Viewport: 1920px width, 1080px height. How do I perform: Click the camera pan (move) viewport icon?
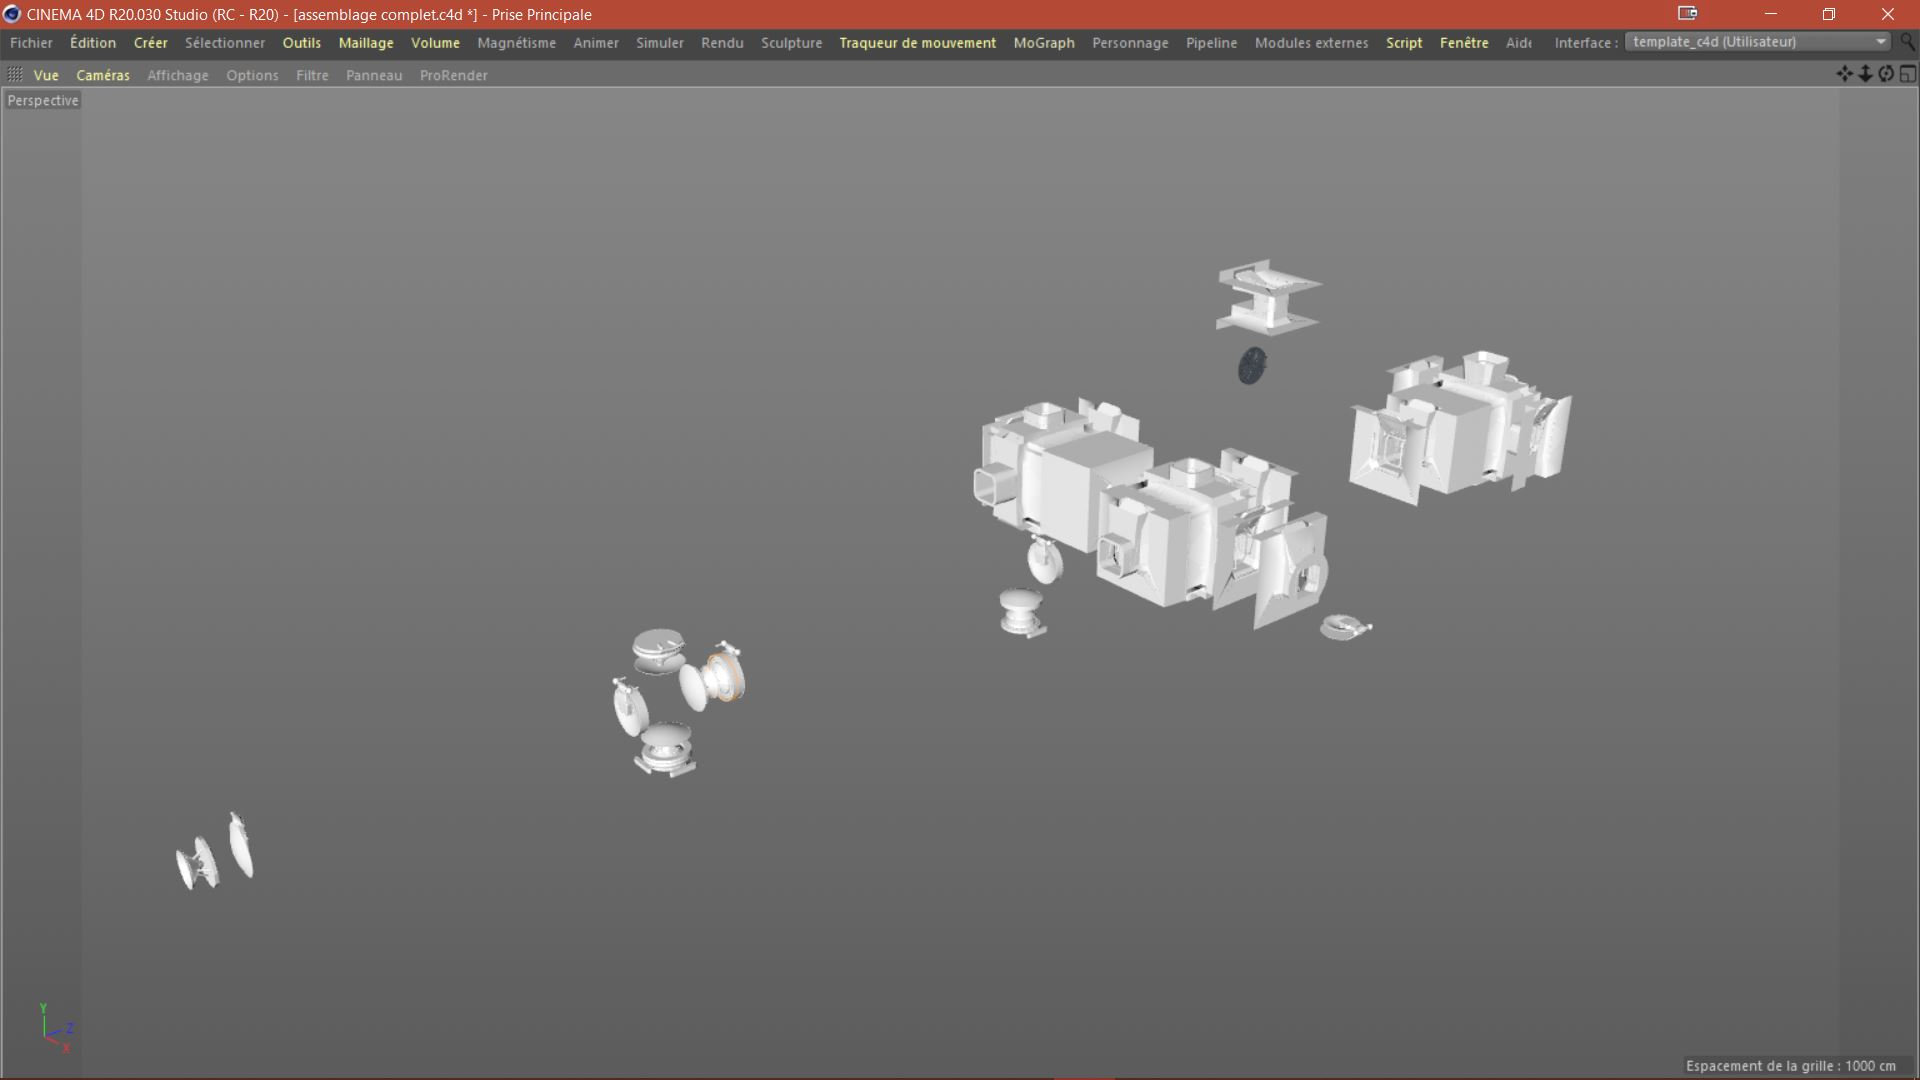[1844, 74]
